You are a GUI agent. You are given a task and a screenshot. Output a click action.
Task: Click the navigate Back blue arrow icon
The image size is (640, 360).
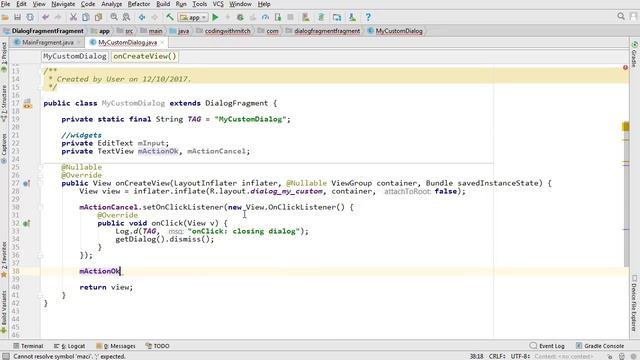[142, 18]
